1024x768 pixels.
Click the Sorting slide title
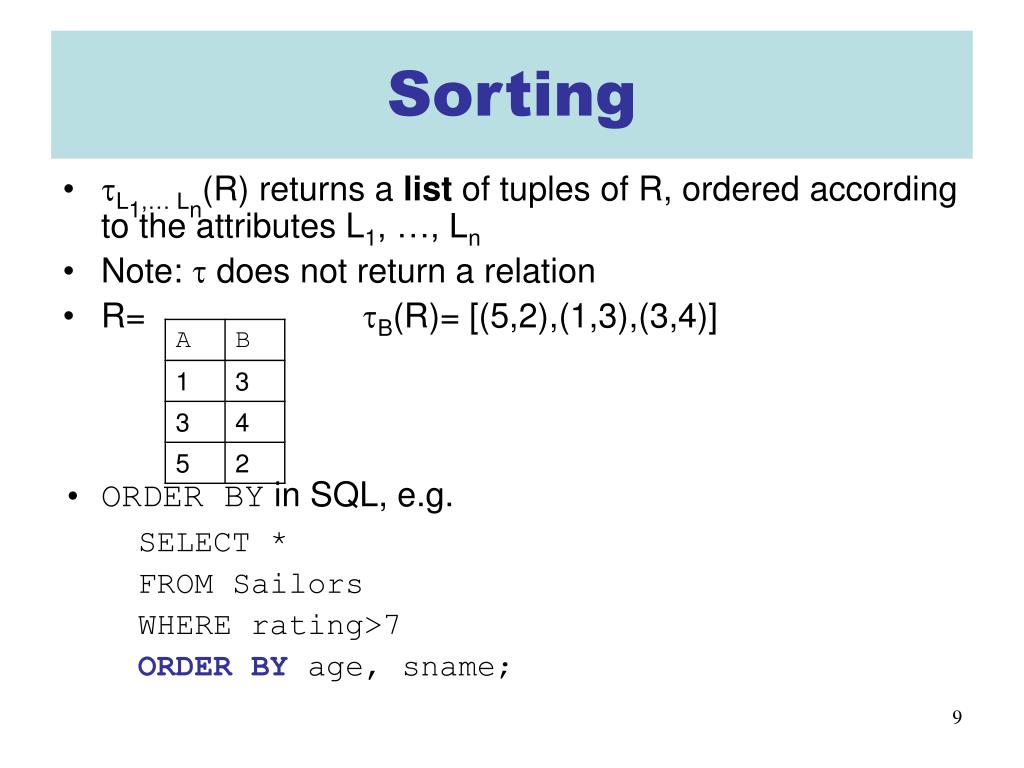511,95
